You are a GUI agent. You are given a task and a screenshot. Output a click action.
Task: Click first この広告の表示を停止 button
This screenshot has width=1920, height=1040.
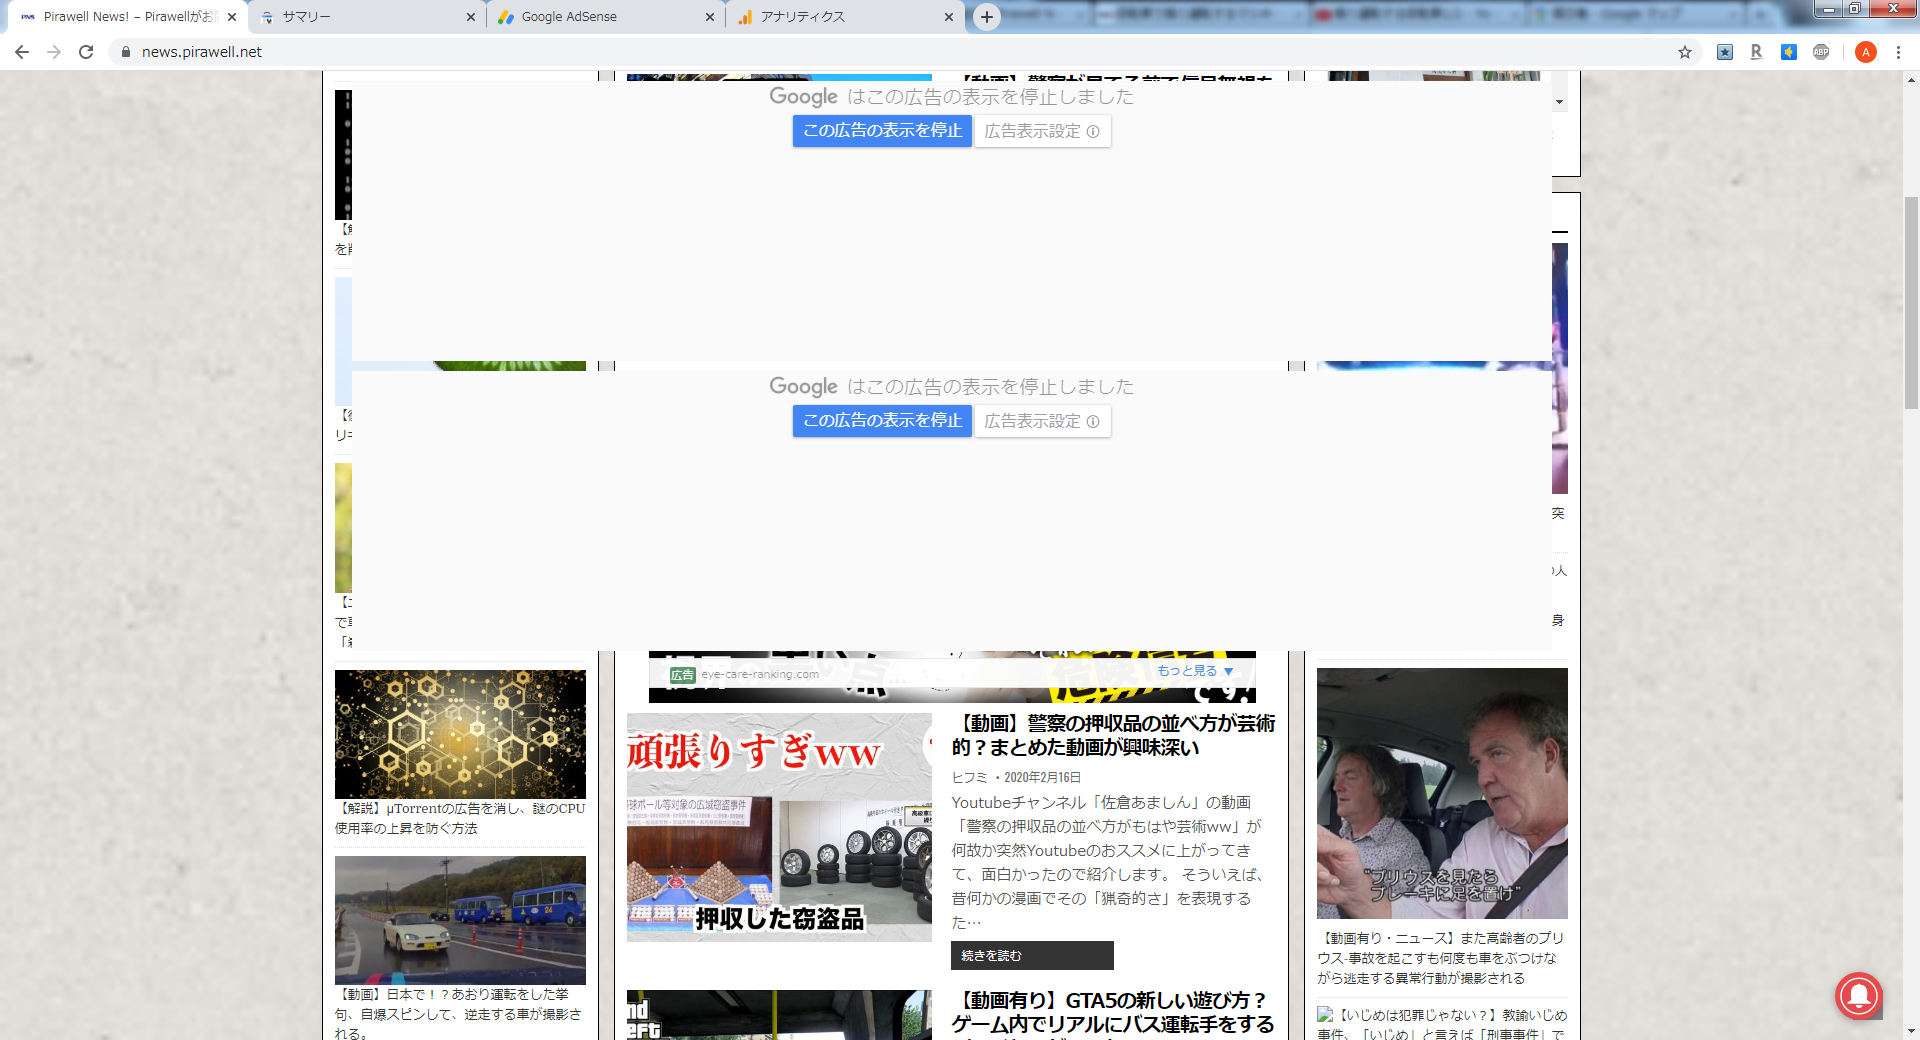click(882, 131)
